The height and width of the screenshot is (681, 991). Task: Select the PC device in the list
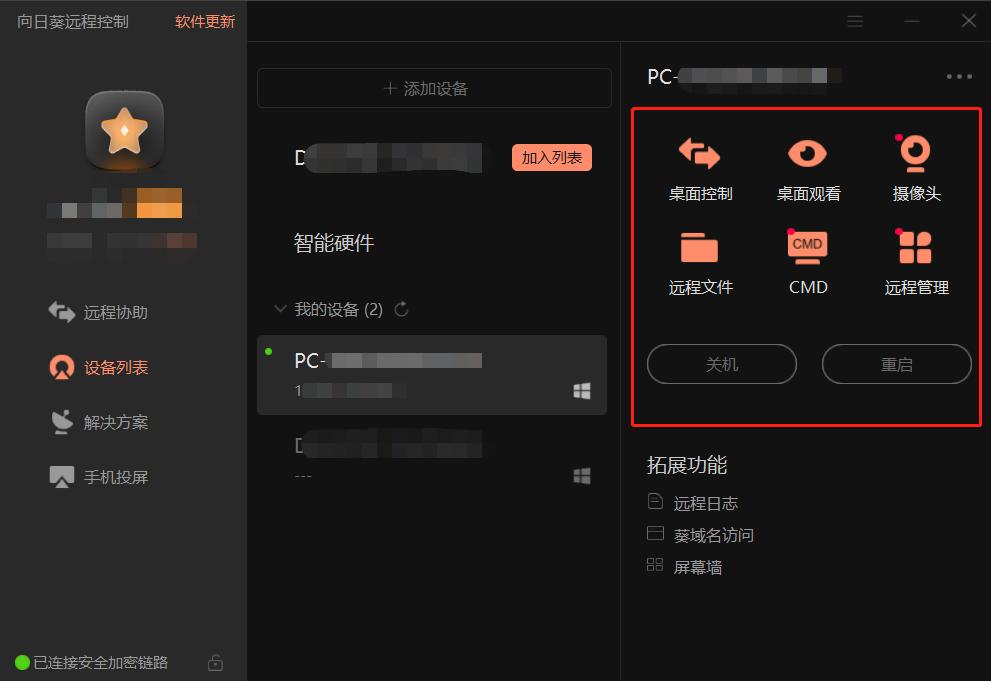pyautogui.click(x=420, y=374)
